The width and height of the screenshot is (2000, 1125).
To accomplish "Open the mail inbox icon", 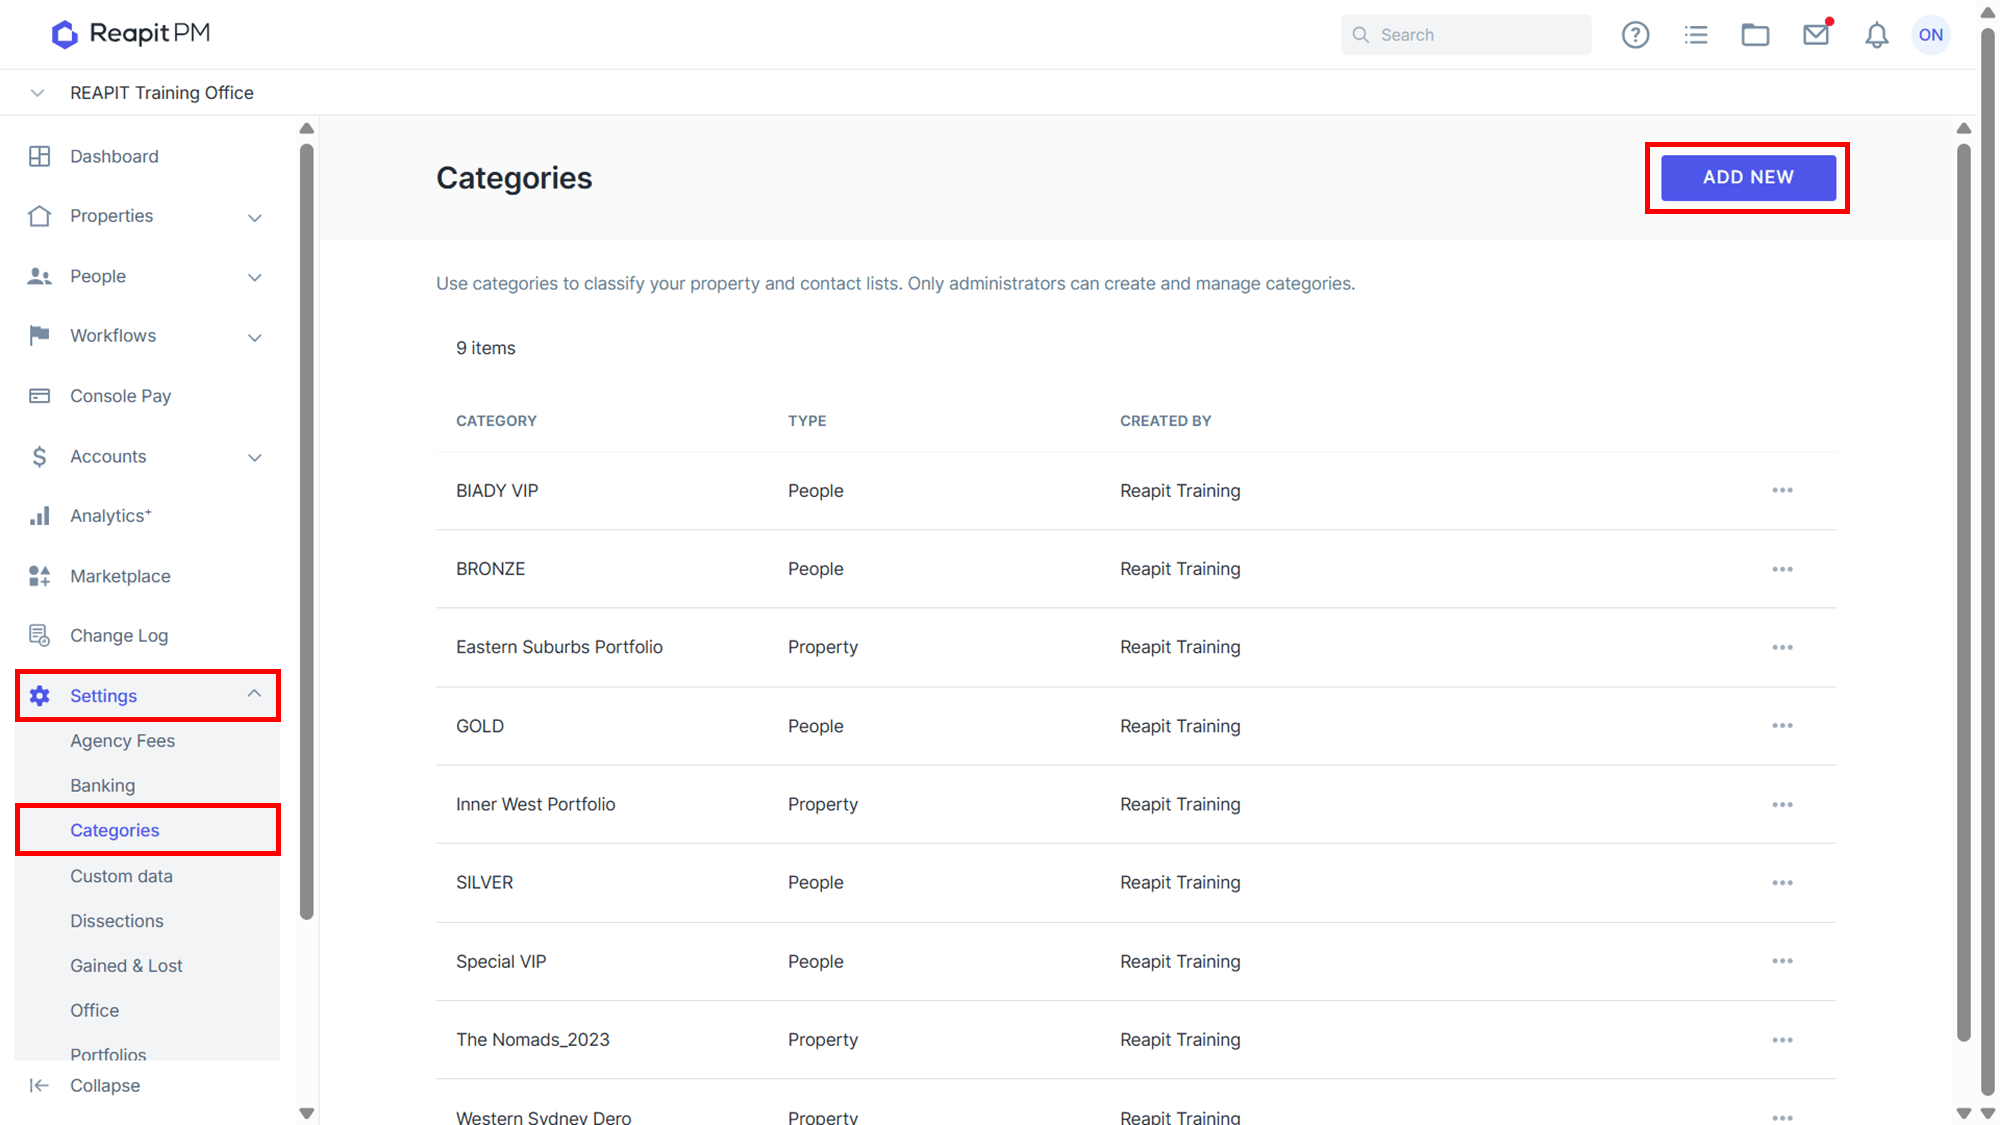I will [x=1816, y=35].
